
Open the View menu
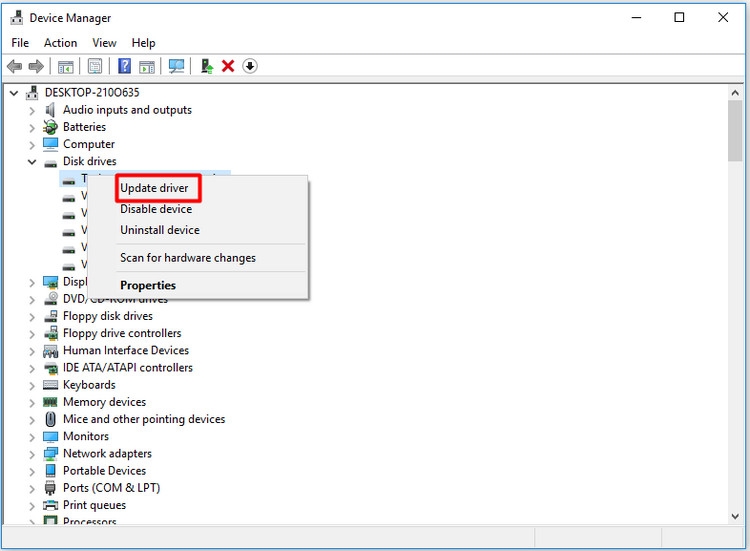pyautogui.click(x=104, y=43)
